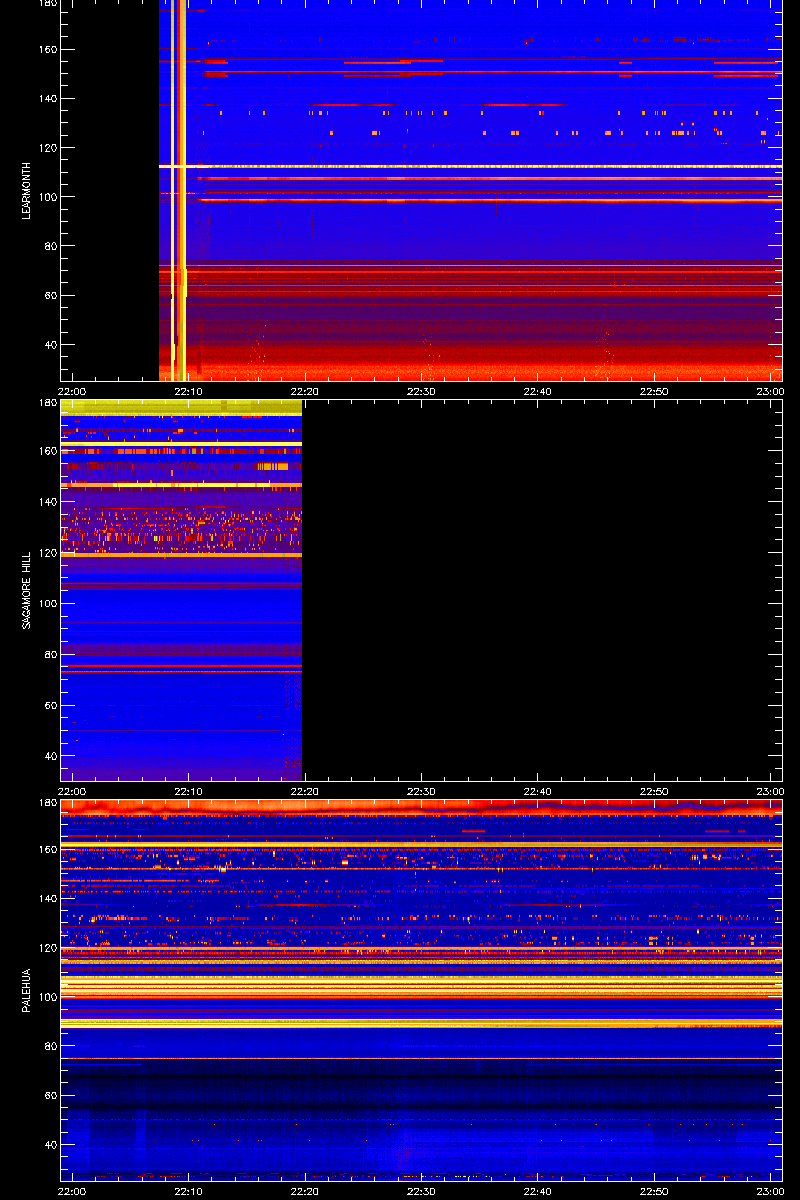Choose 140 on the Palehua frequency axis
The image size is (800, 1200).
[x=47, y=899]
